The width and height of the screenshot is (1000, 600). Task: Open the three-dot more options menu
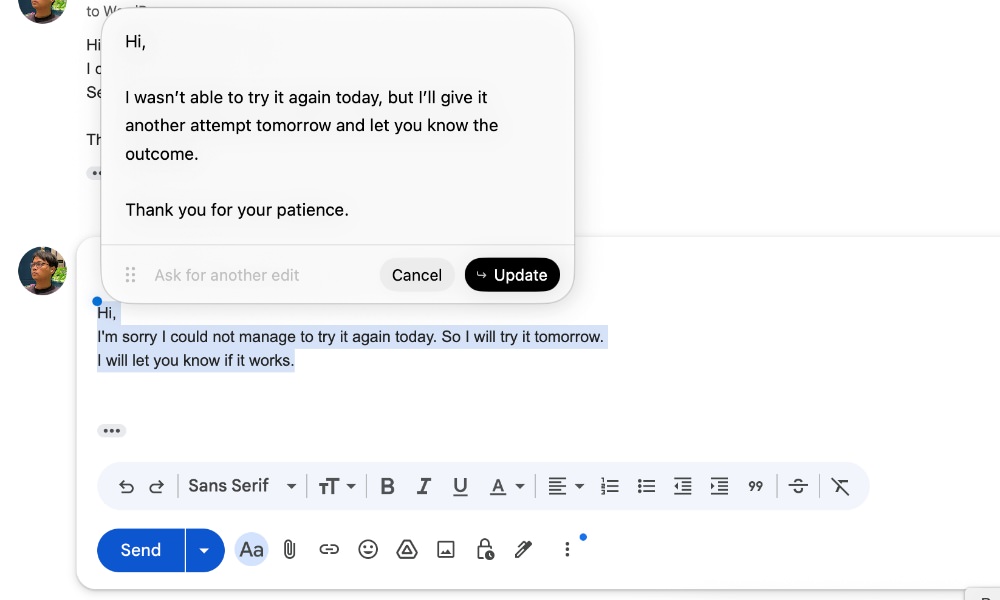567,549
